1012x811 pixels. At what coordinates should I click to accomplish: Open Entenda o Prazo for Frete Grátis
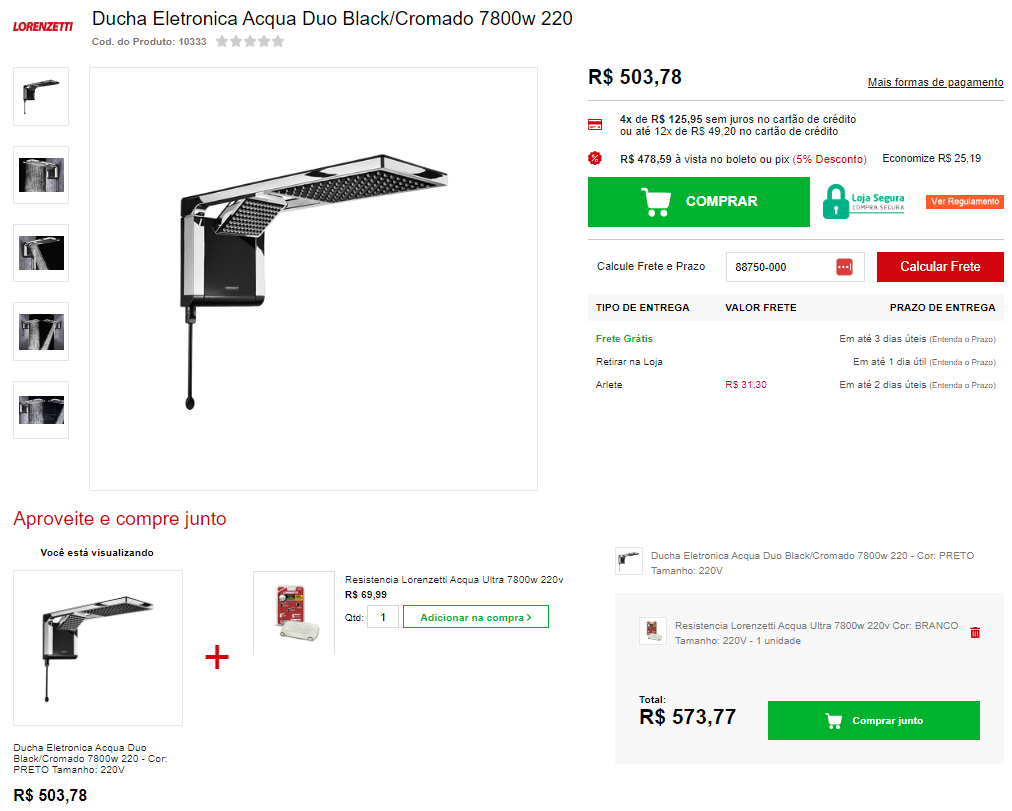(x=962, y=339)
